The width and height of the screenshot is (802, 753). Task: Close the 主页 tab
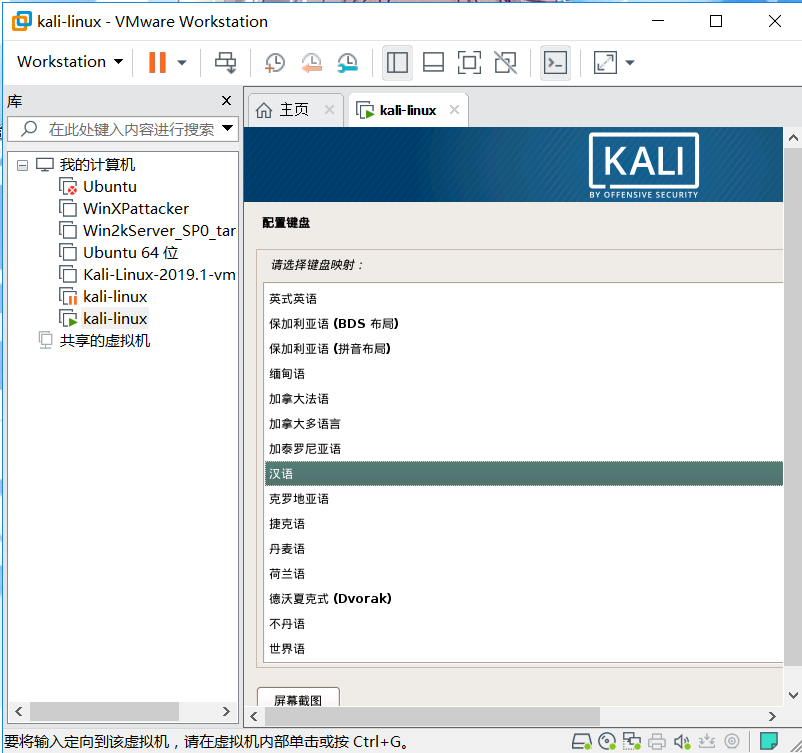[x=329, y=109]
